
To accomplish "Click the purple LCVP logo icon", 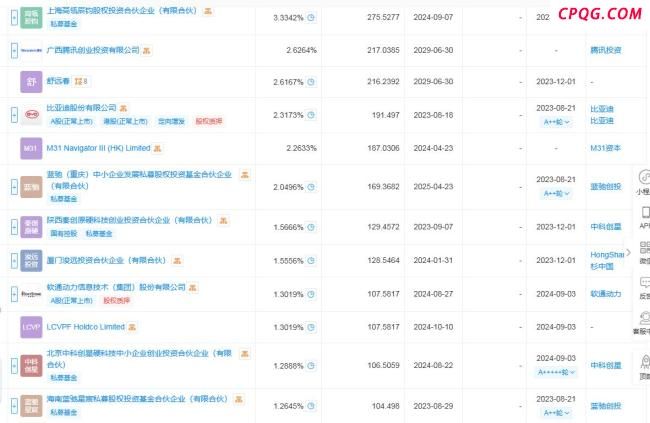I will point(31,327).
